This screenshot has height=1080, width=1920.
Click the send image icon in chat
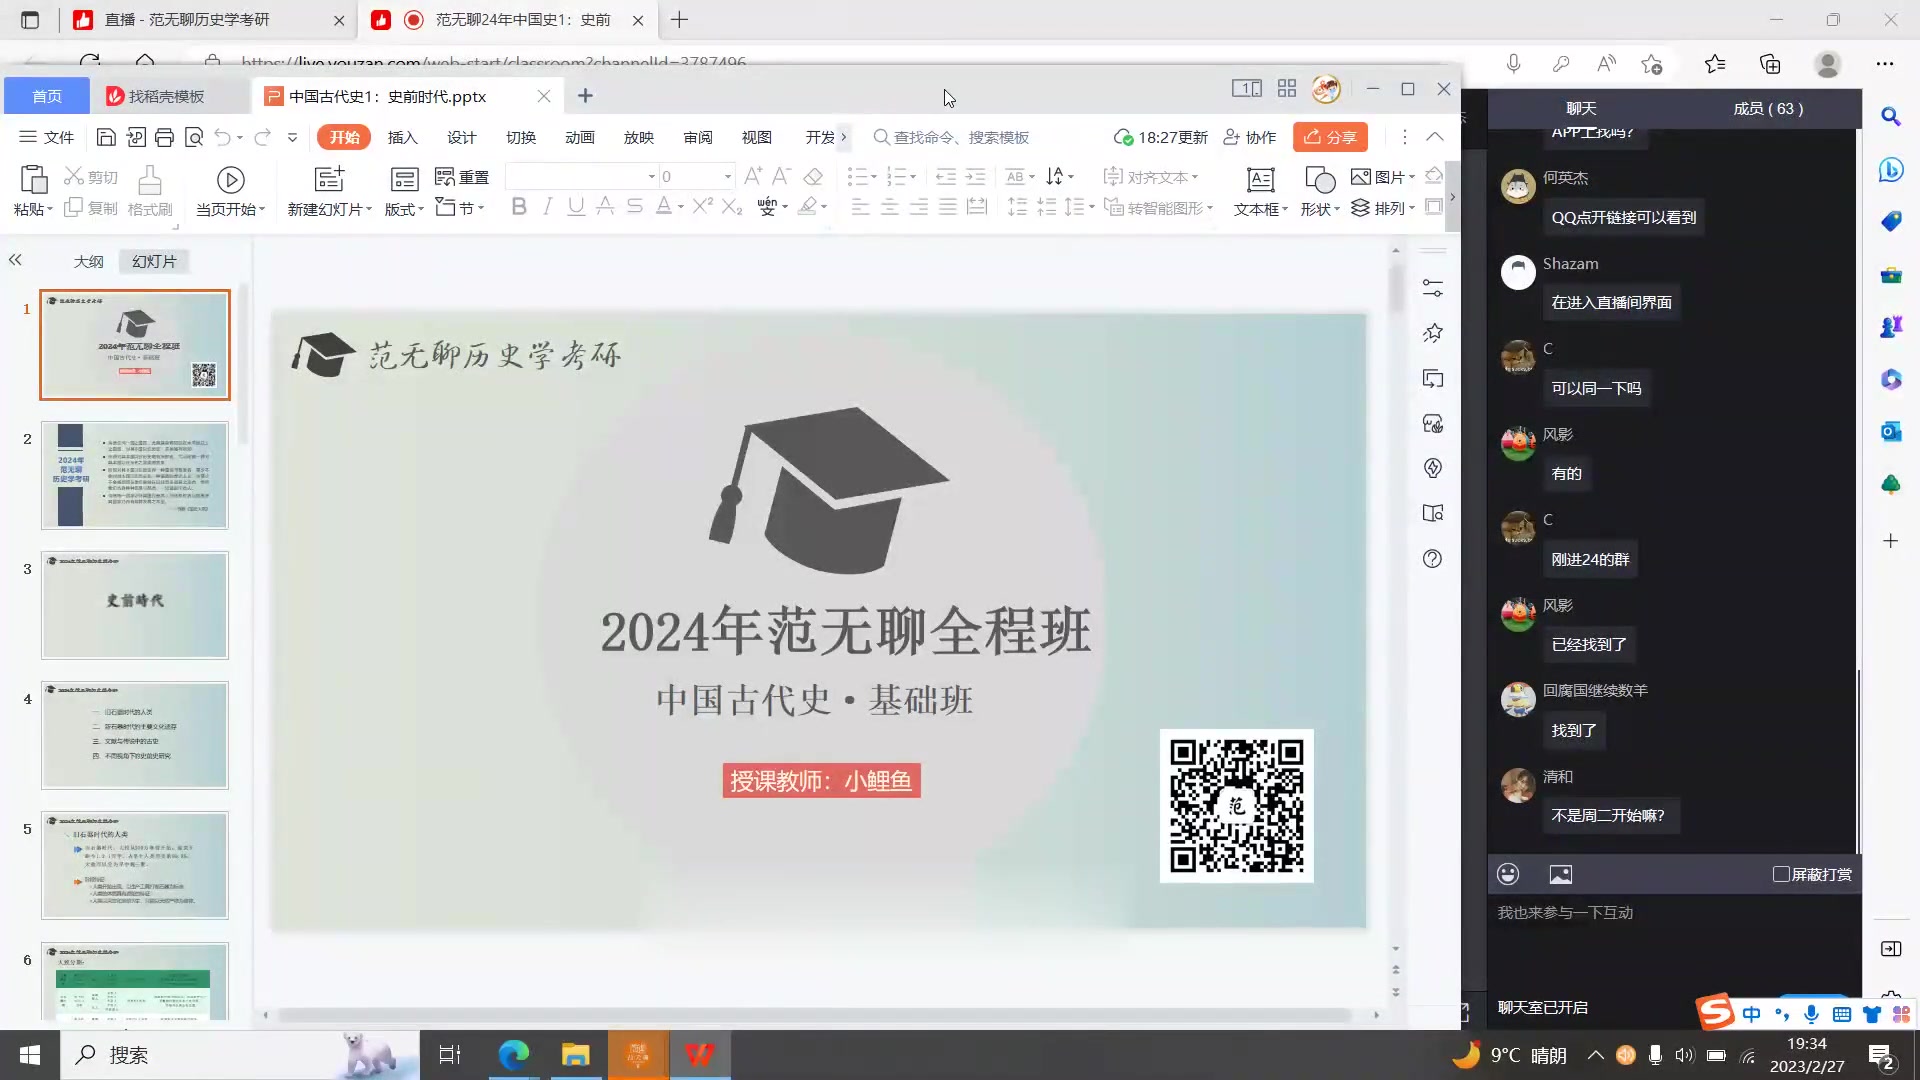(1561, 874)
